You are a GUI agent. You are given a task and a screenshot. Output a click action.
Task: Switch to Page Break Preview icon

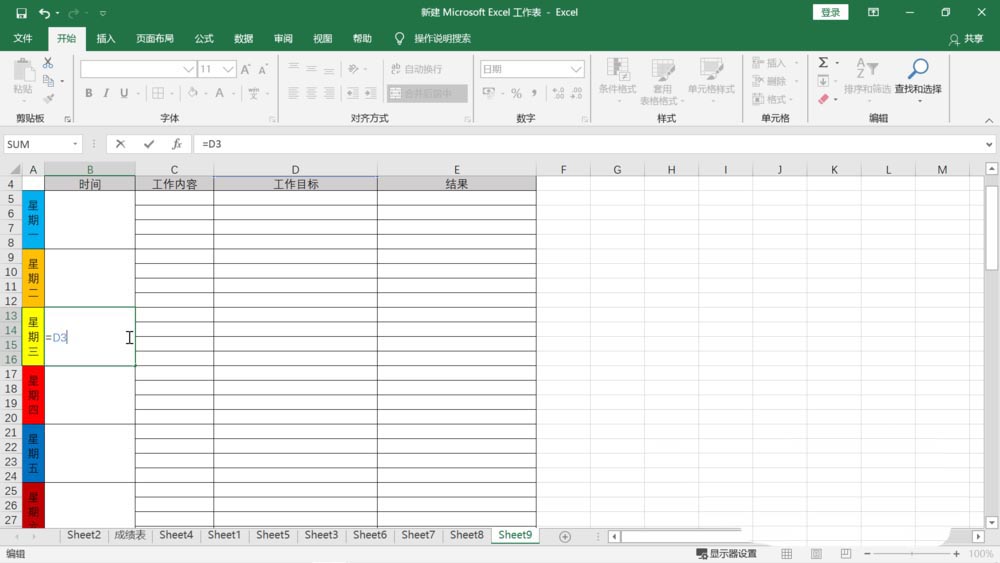846,554
